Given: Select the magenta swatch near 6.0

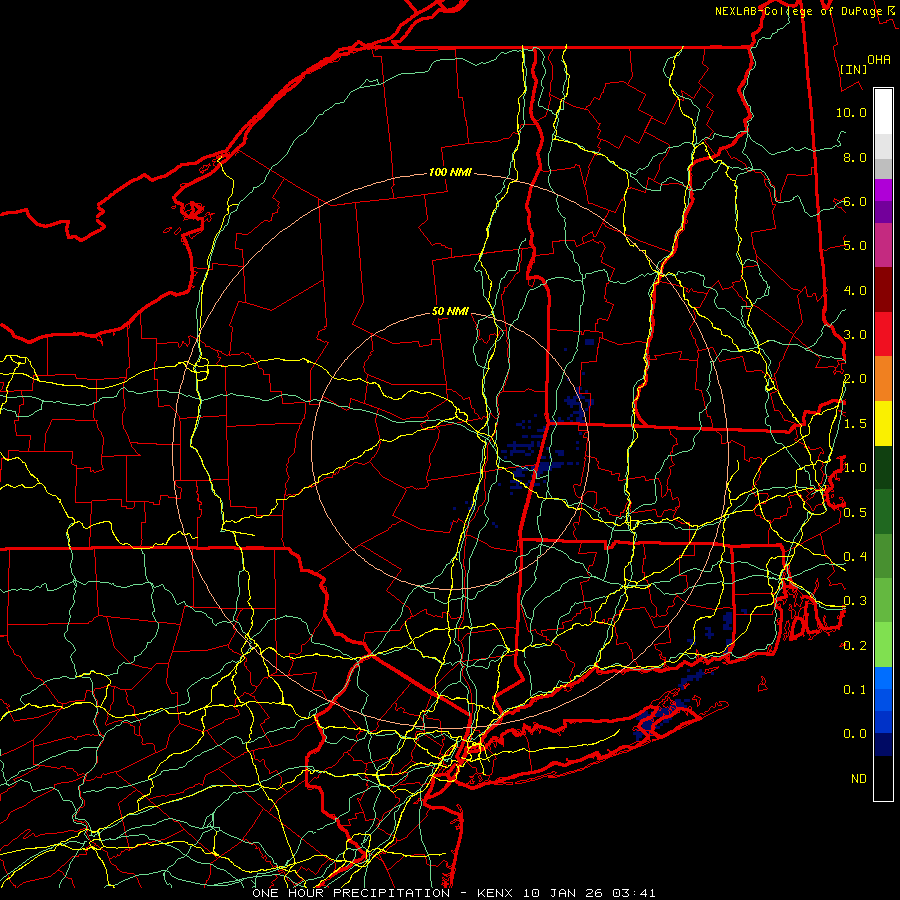Looking at the screenshot, I should click(x=883, y=190).
